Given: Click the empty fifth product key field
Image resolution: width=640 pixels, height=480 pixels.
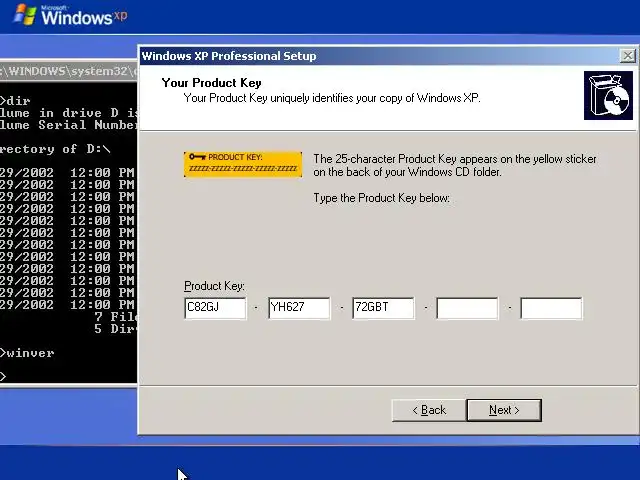Looking at the screenshot, I should tap(551, 308).
